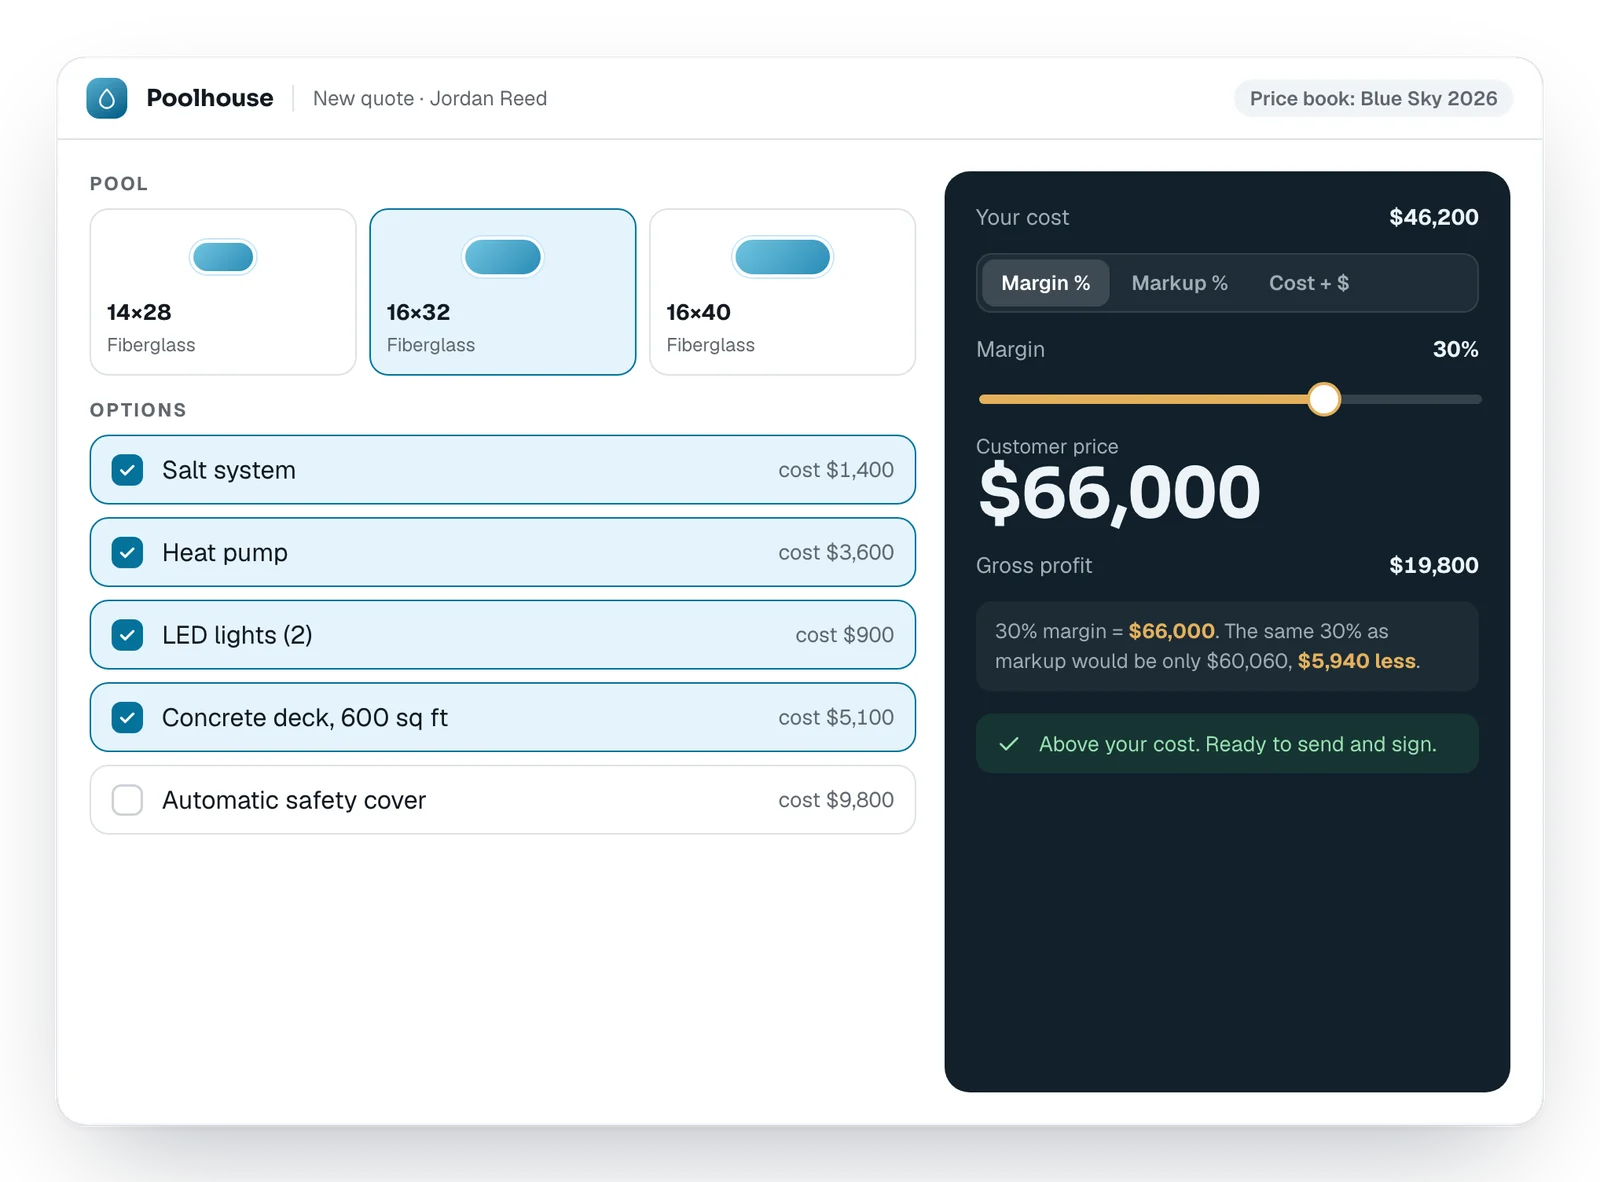Switch to the Markup % pricing mode
Image resolution: width=1600 pixels, height=1182 pixels.
point(1180,283)
